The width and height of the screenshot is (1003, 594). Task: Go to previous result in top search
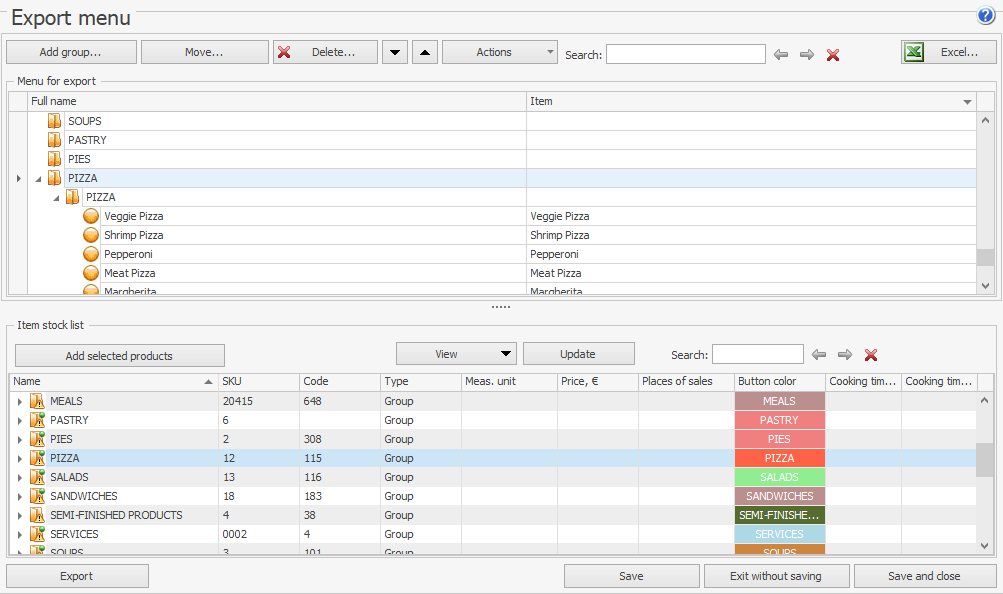click(781, 54)
